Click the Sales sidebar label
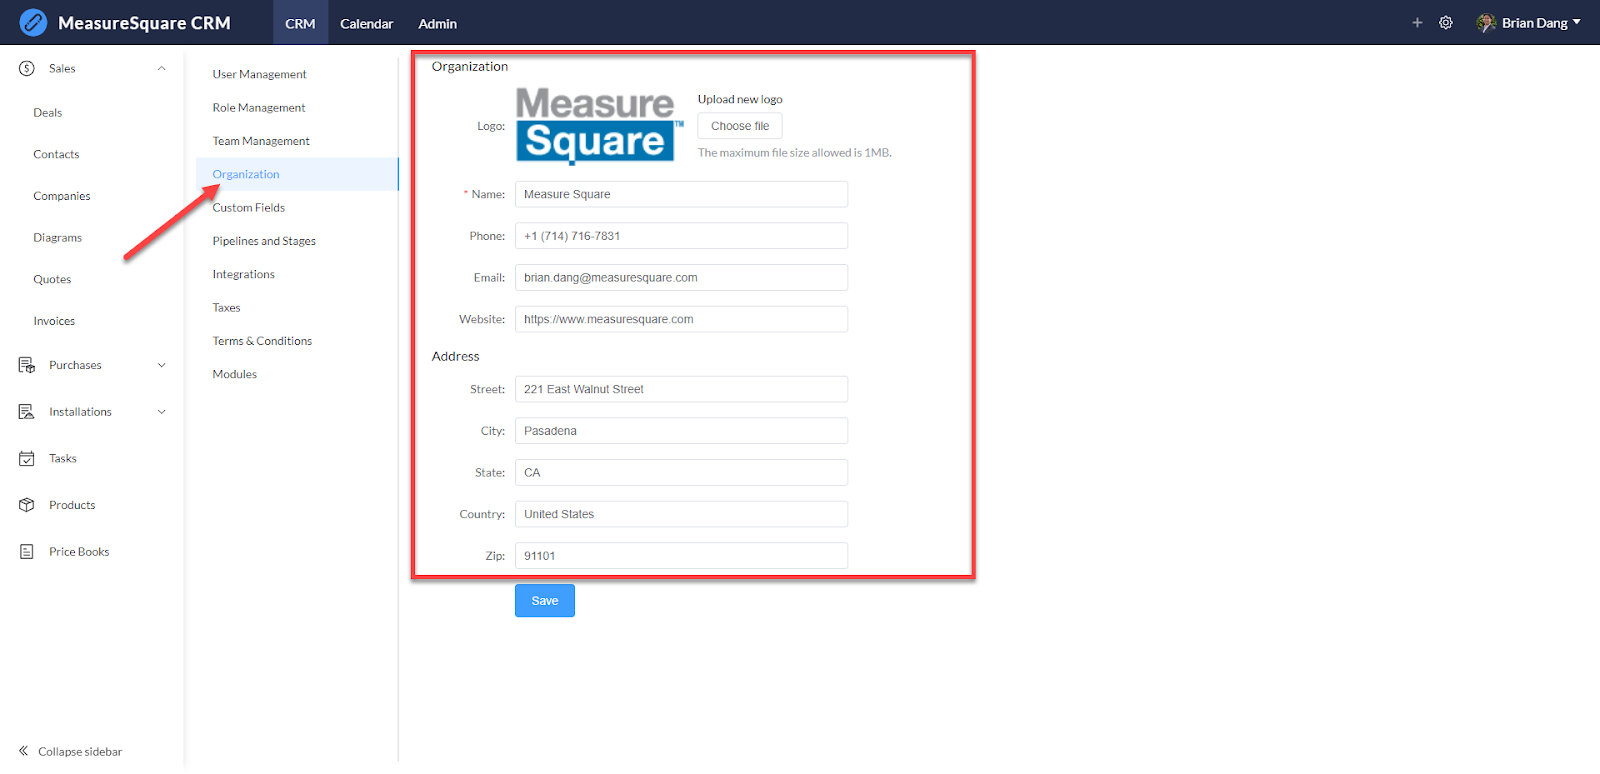Screen dimensions: 1600x774 pos(62,68)
